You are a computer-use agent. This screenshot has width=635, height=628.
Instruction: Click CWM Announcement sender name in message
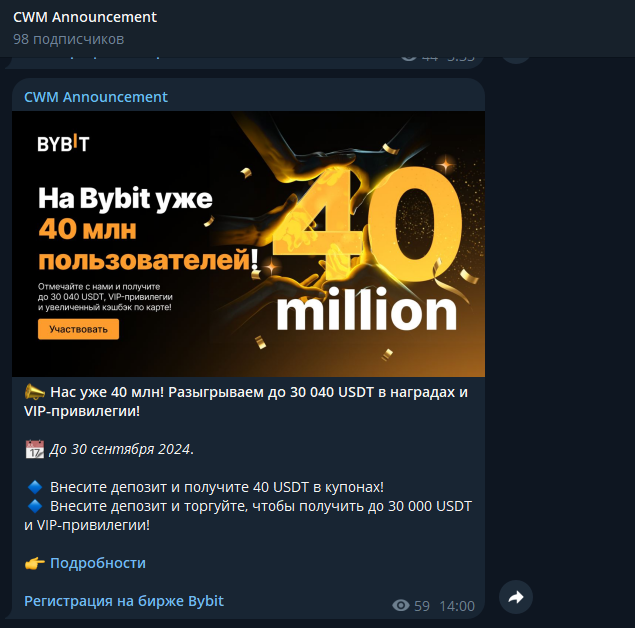96,97
